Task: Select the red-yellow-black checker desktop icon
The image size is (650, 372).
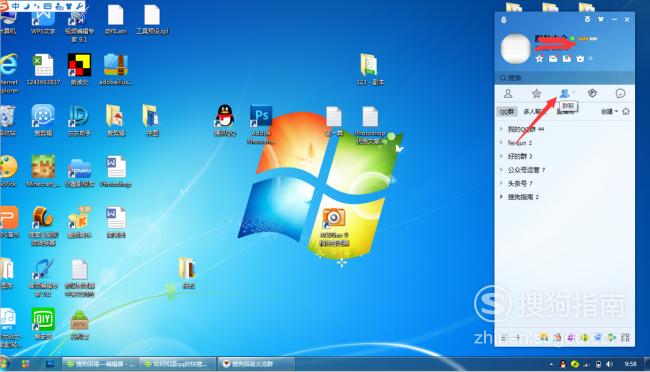Action: [79, 69]
